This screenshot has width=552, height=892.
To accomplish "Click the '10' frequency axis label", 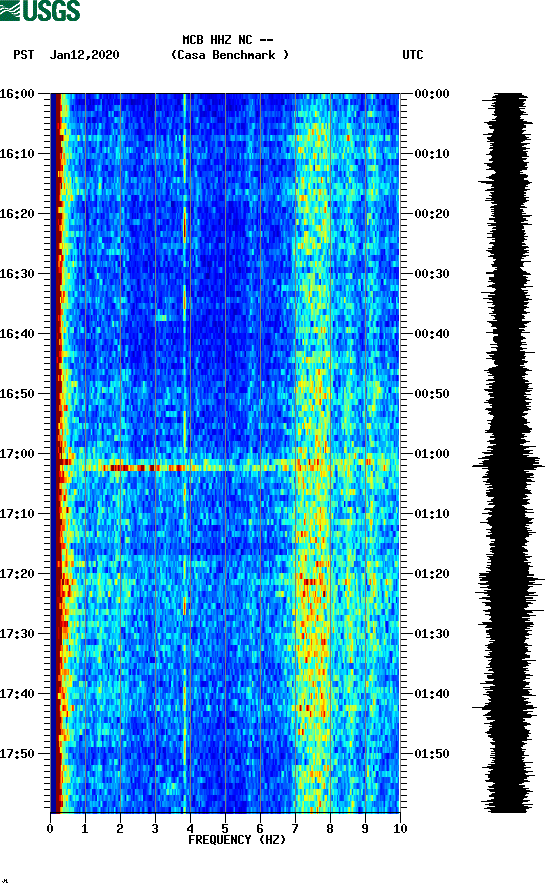I will (400, 828).
